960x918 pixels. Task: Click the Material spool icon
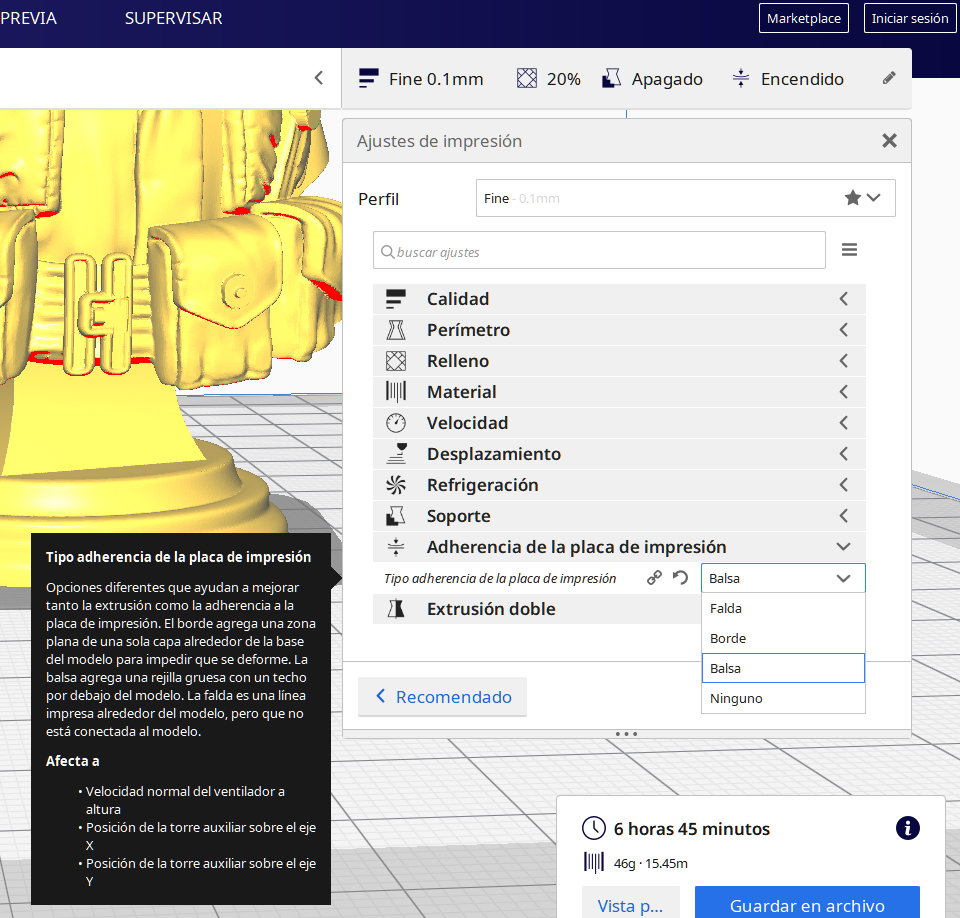pyautogui.click(x=396, y=392)
